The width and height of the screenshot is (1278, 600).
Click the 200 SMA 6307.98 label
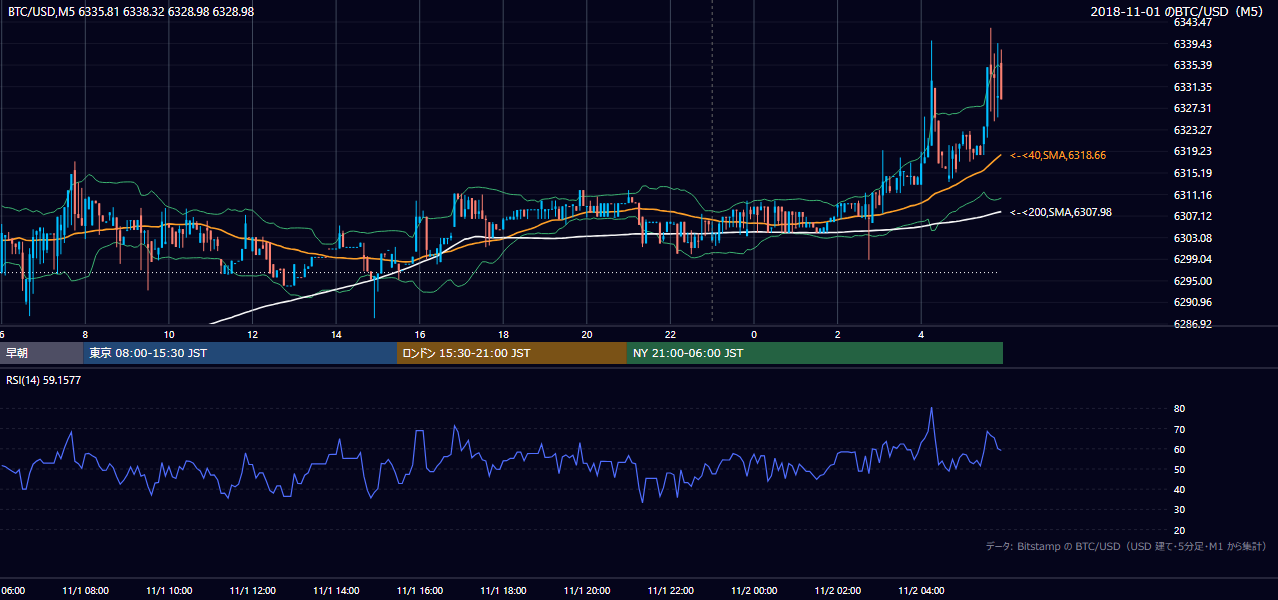coord(1060,212)
